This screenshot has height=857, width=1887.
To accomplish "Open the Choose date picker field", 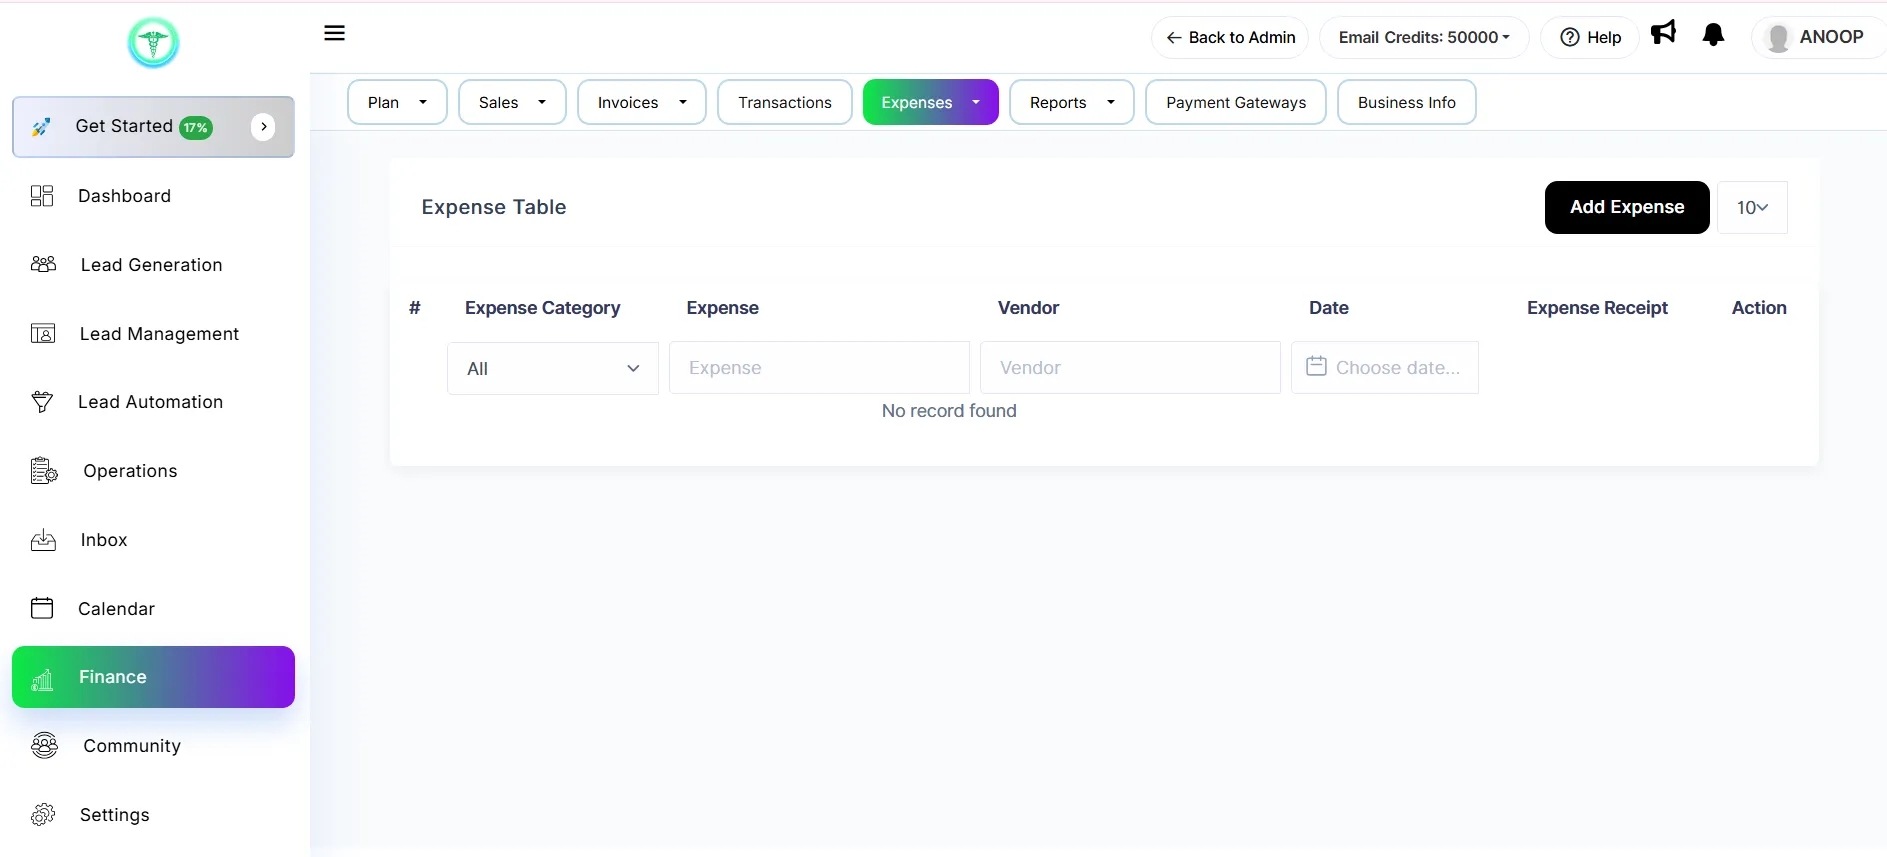I will pos(1385,367).
